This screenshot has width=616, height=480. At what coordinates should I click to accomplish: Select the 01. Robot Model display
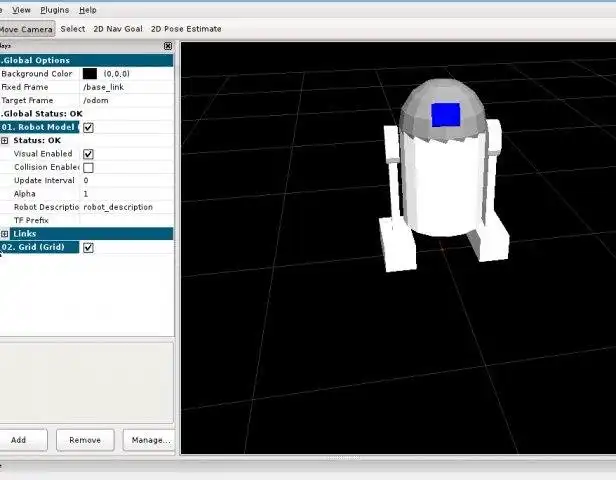tap(39, 127)
